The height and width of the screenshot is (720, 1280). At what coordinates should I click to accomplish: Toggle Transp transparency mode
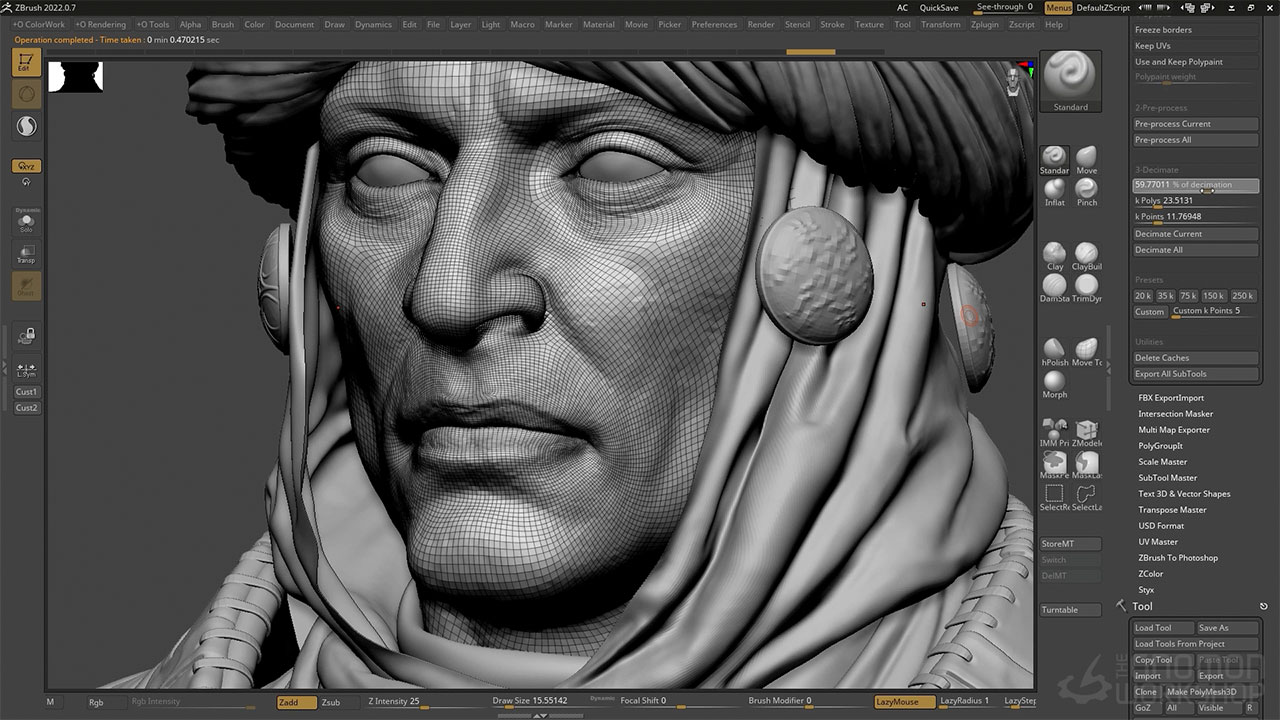click(x=26, y=253)
